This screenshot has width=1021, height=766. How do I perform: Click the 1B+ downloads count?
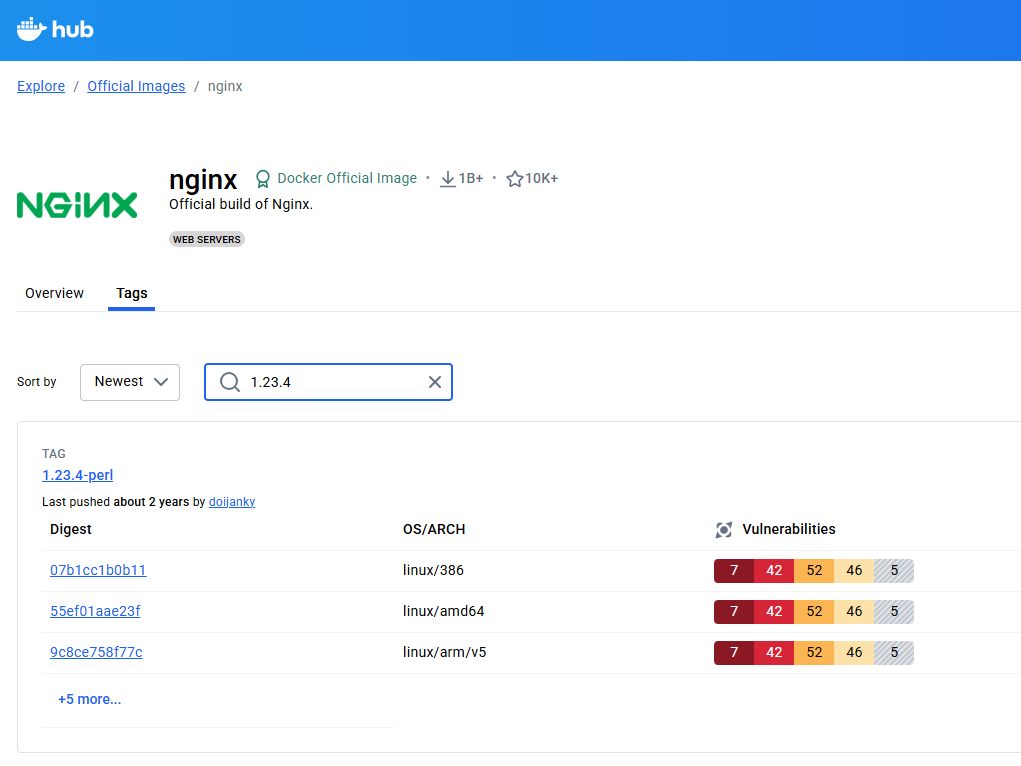[x=471, y=178]
